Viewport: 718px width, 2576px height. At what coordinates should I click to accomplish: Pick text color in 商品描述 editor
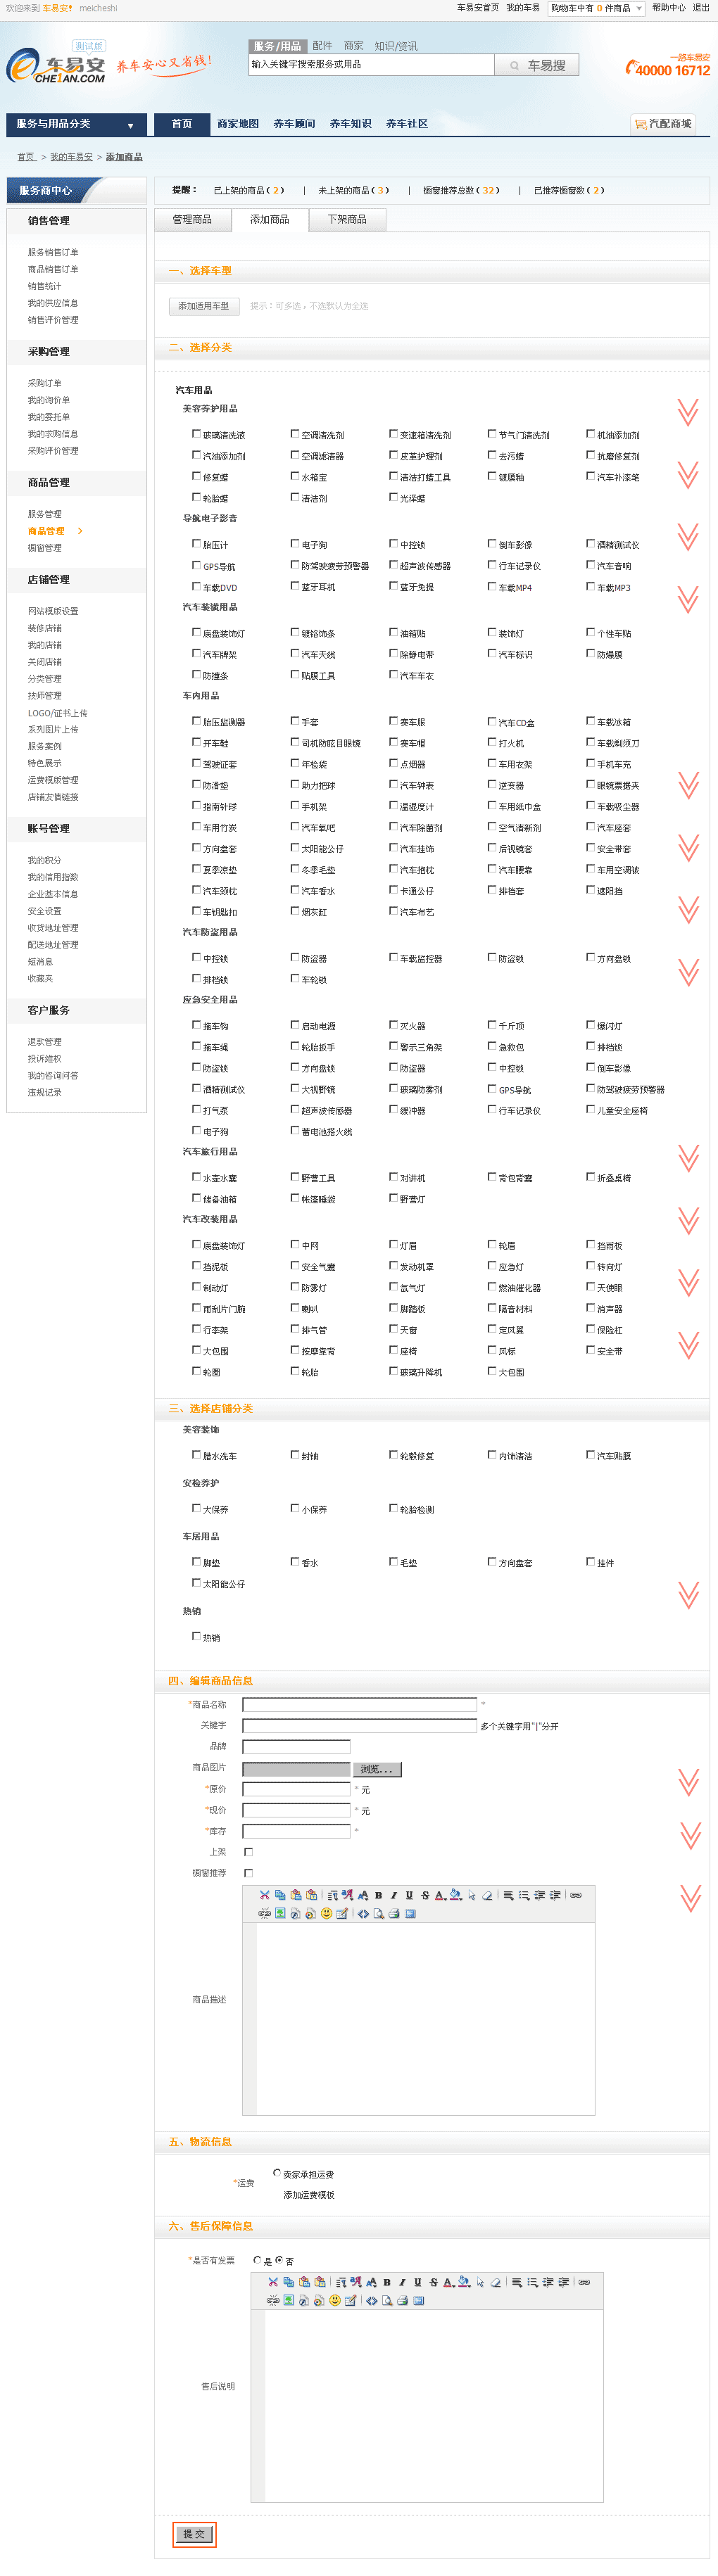coord(440,1895)
